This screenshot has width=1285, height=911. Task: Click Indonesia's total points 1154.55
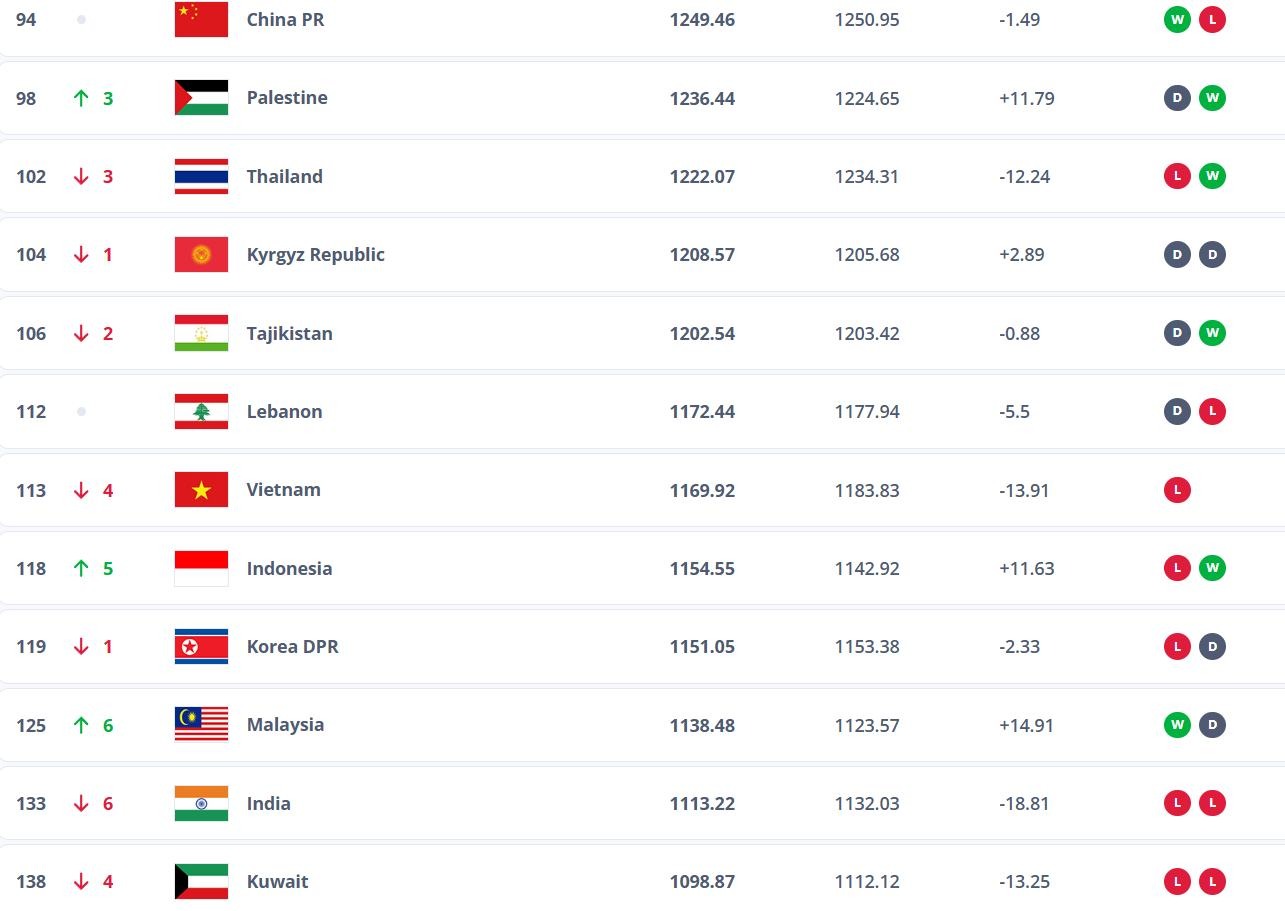702,568
